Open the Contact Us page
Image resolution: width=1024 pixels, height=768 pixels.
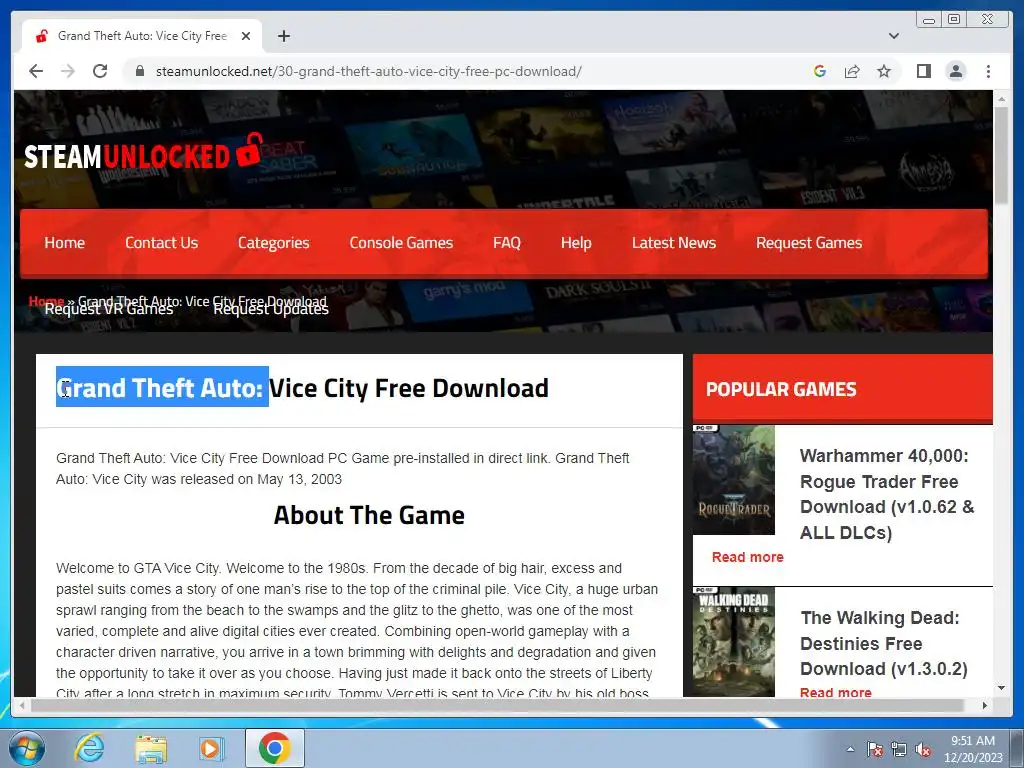point(161,243)
